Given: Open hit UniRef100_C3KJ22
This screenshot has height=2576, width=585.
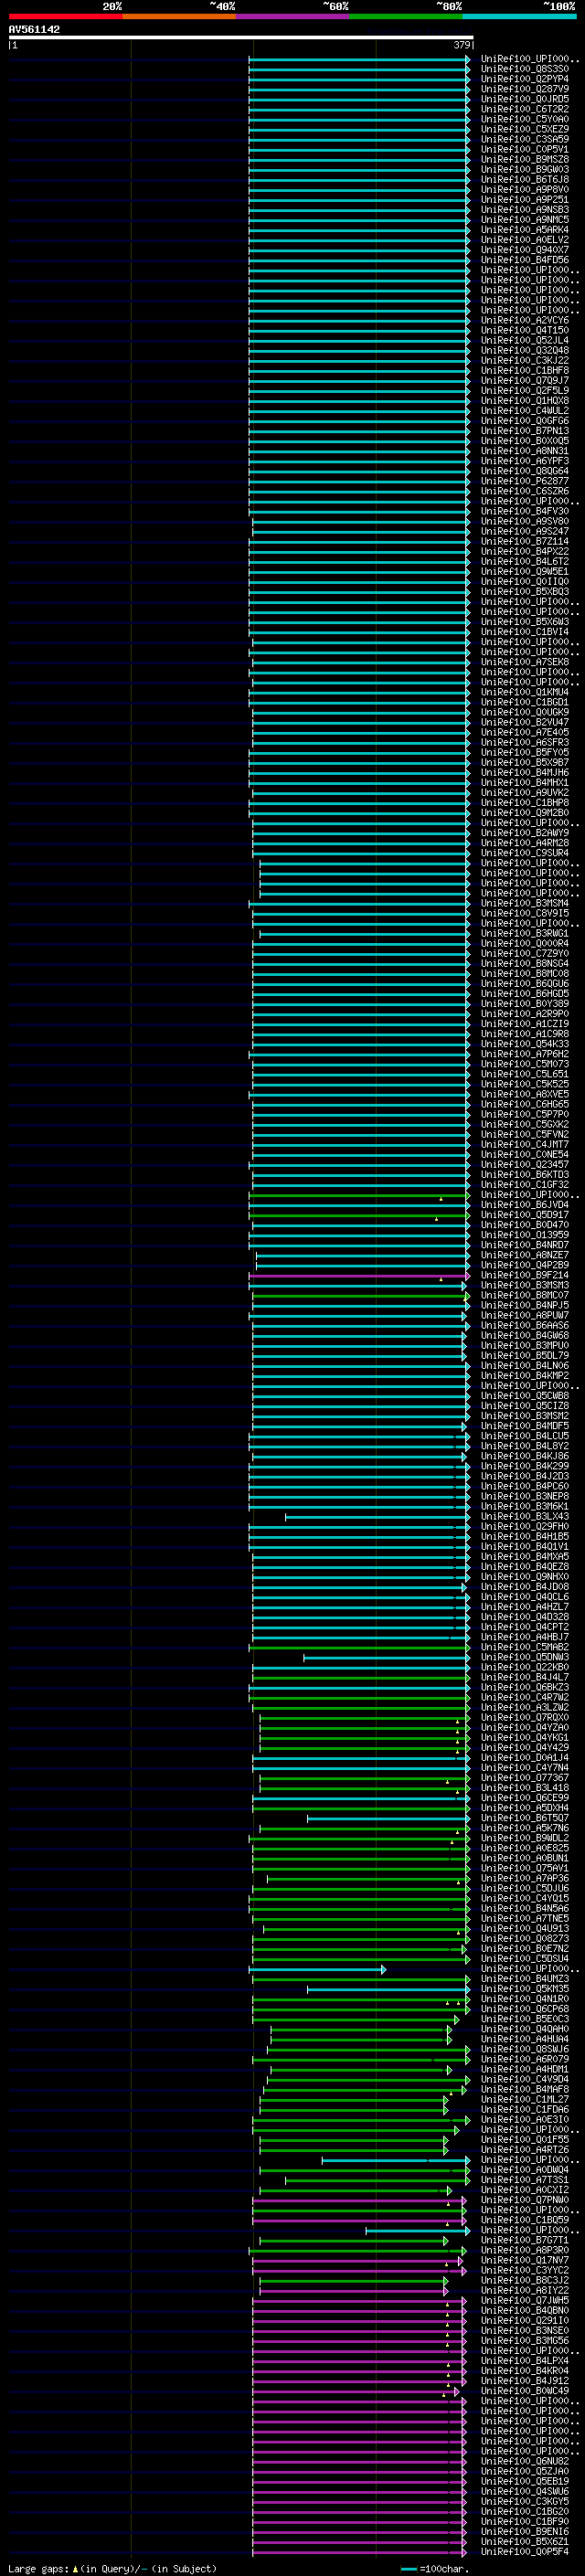Looking at the screenshot, I should pos(524,360).
